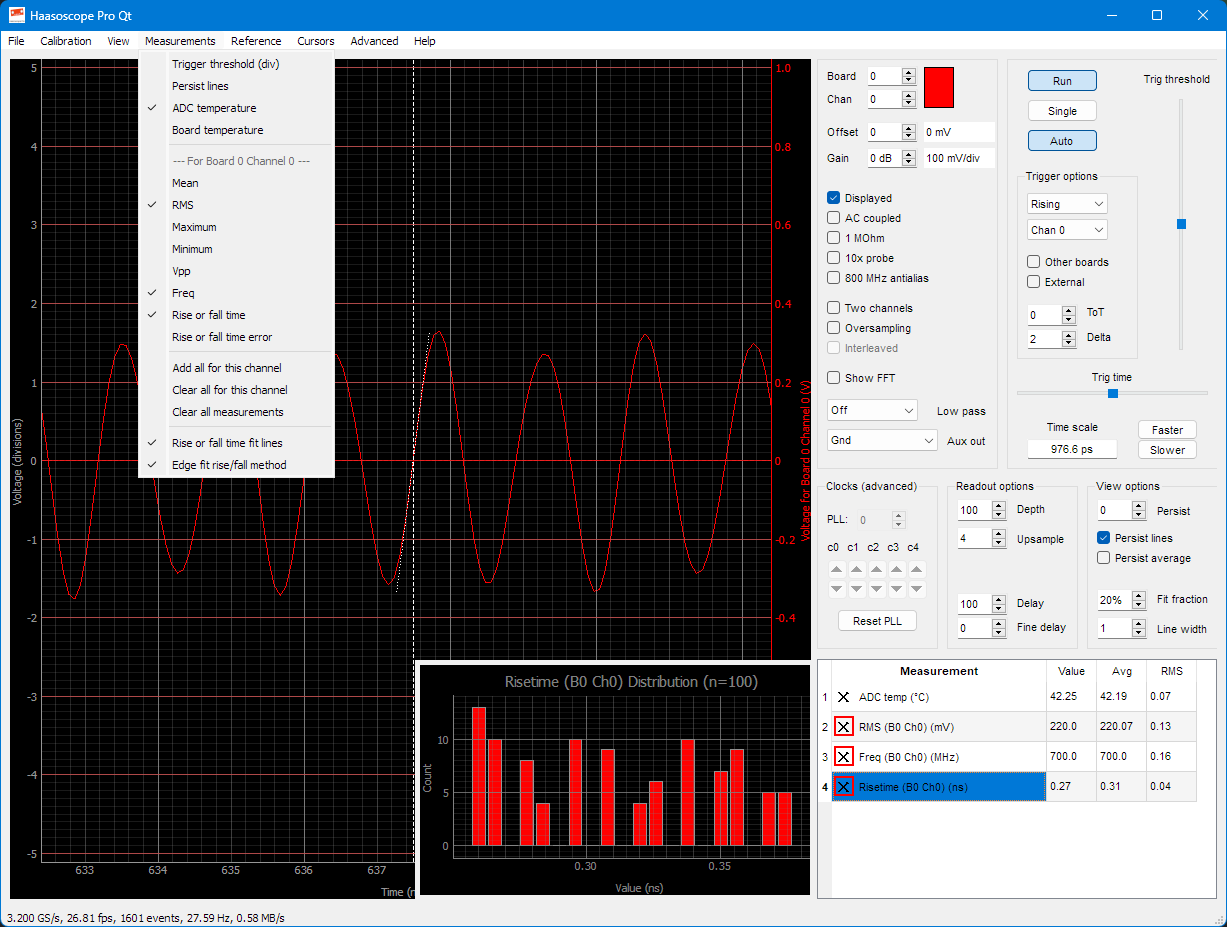This screenshot has width=1227, height=927.
Task: Remove the RMS (B0 Ch0) measurement
Action: pyautogui.click(x=843, y=727)
